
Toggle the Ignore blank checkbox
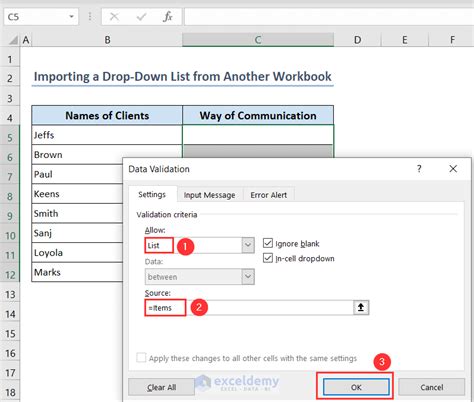point(268,243)
